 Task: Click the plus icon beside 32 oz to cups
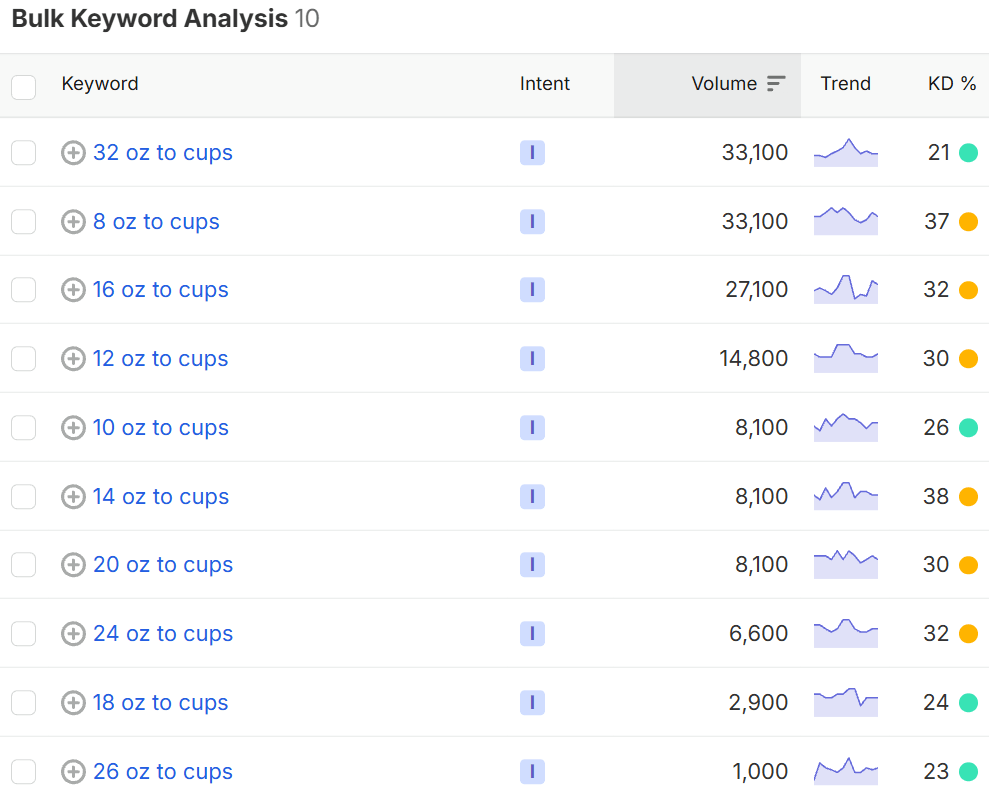click(x=73, y=153)
